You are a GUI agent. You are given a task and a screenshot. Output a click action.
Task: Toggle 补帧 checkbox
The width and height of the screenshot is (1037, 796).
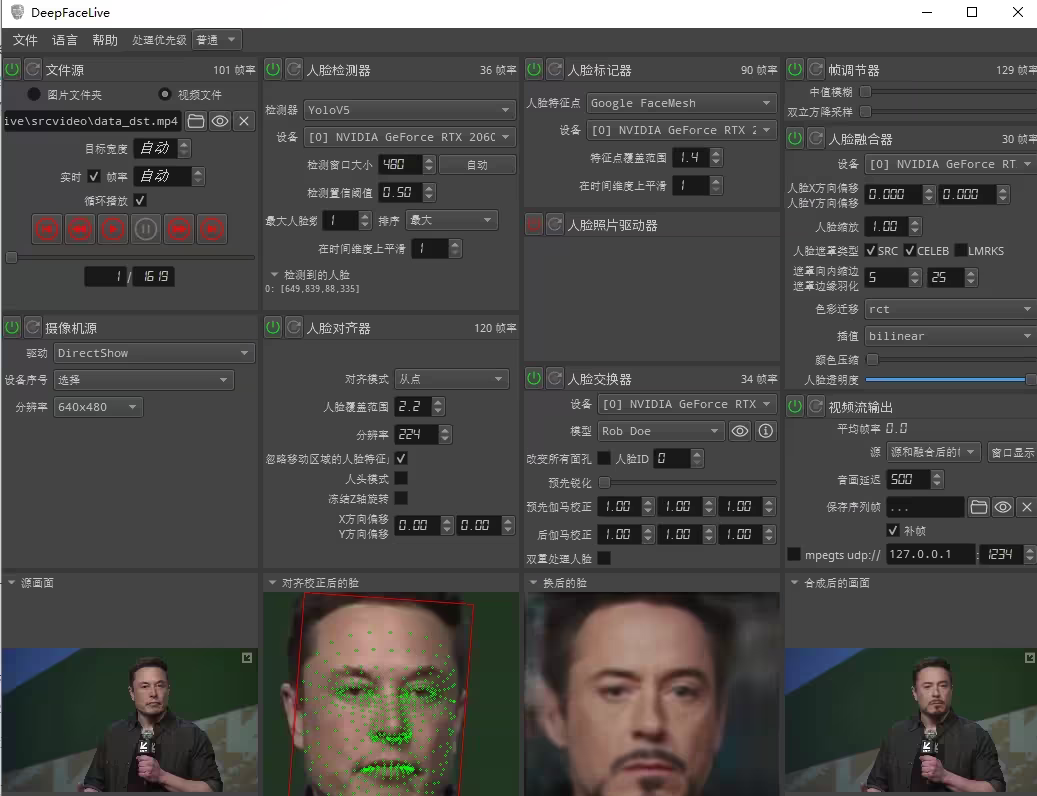pos(893,530)
